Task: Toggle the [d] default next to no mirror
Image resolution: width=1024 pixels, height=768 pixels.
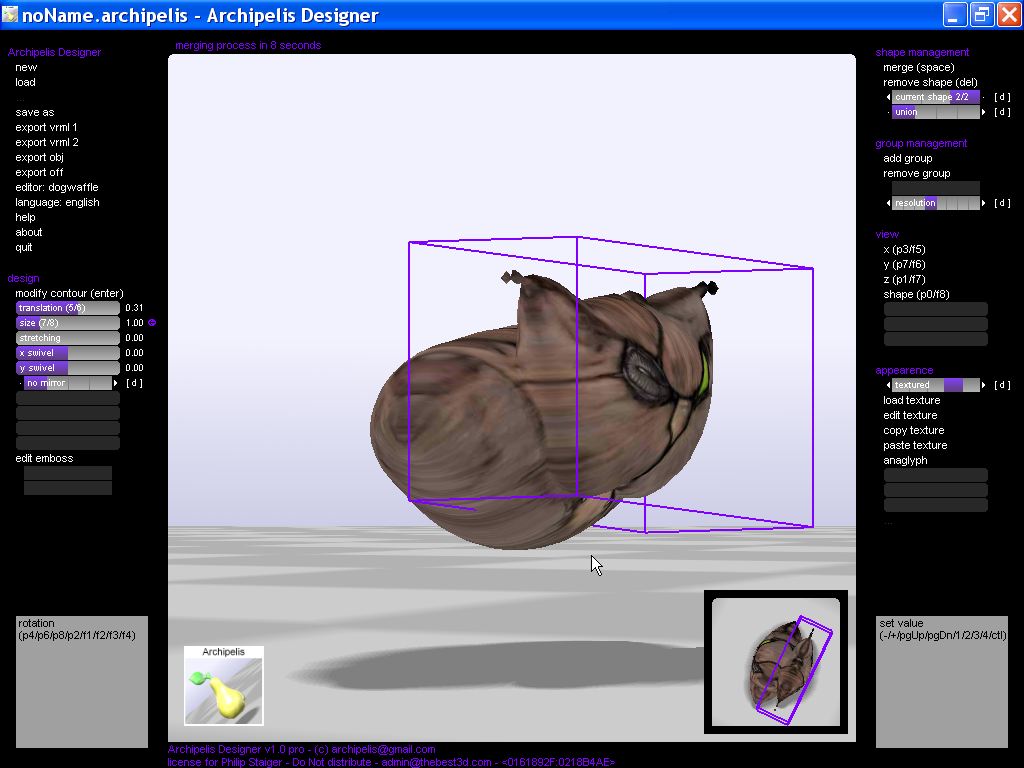Action: point(134,383)
